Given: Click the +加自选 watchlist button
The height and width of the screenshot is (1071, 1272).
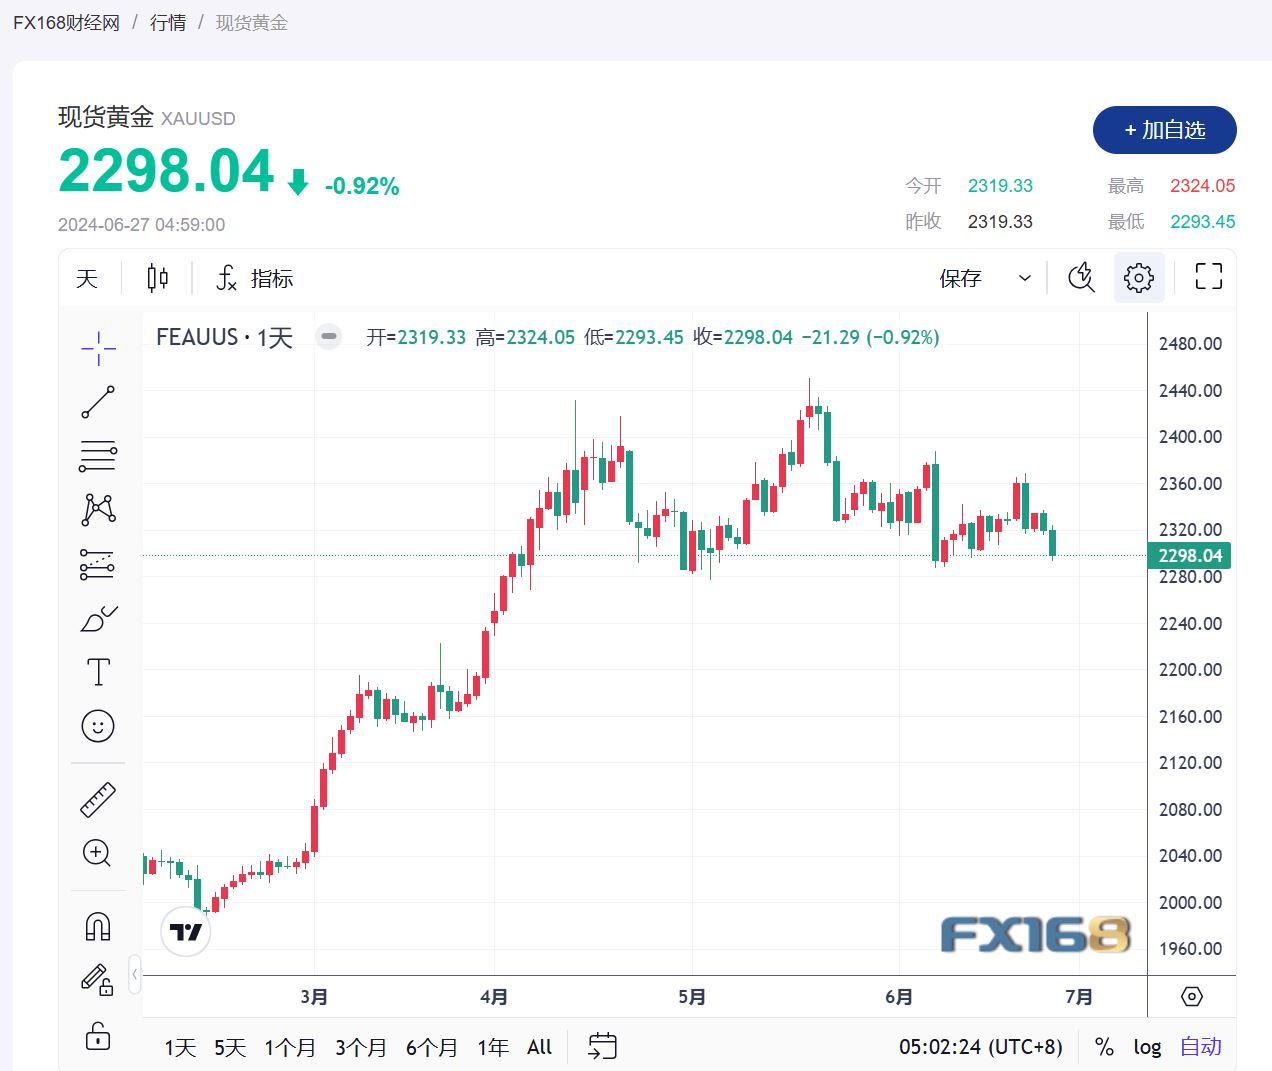Looking at the screenshot, I should click(x=1164, y=130).
